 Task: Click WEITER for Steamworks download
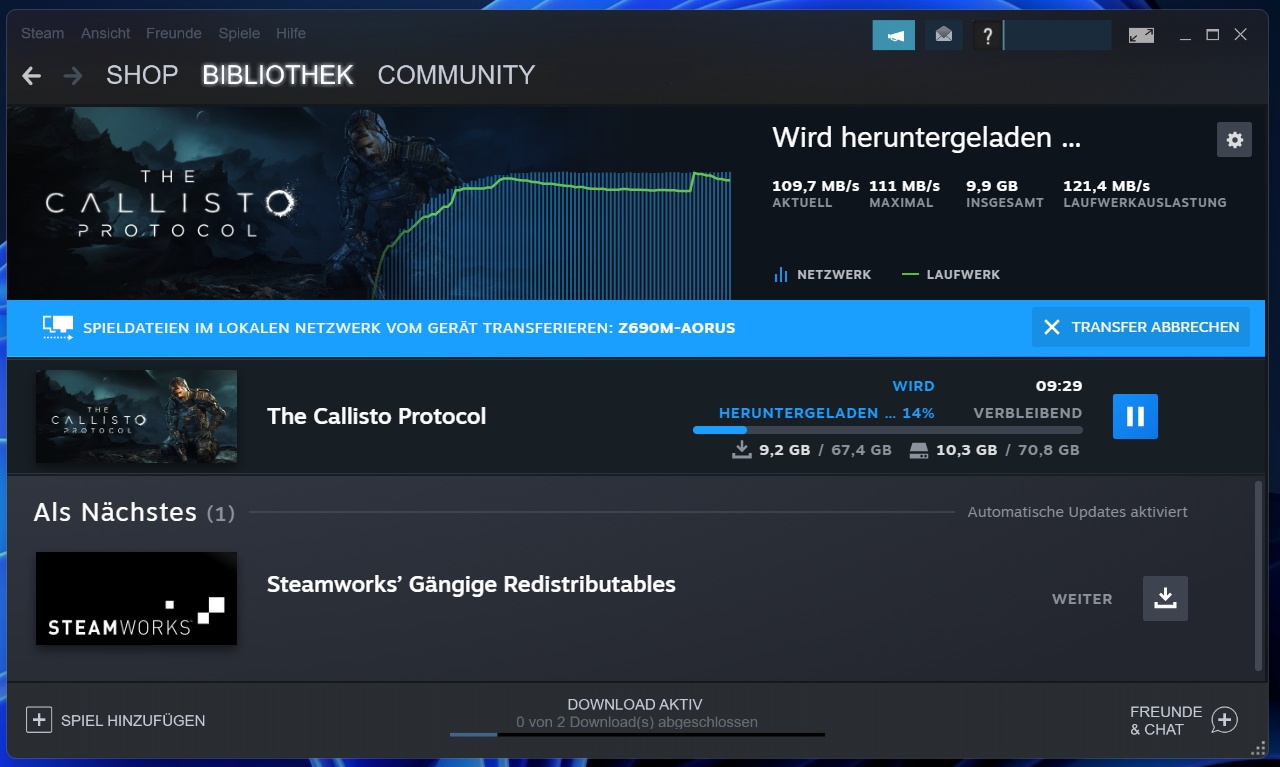[x=1082, y=599]
